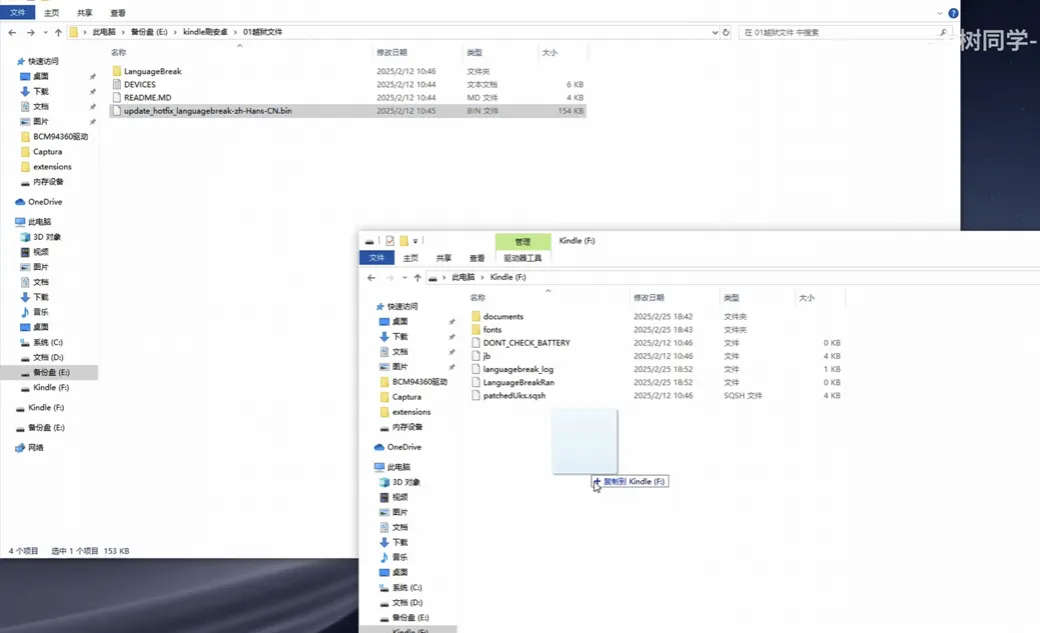
Task: Select languagebreak_log file on Kindle
Action: point(518,370)
